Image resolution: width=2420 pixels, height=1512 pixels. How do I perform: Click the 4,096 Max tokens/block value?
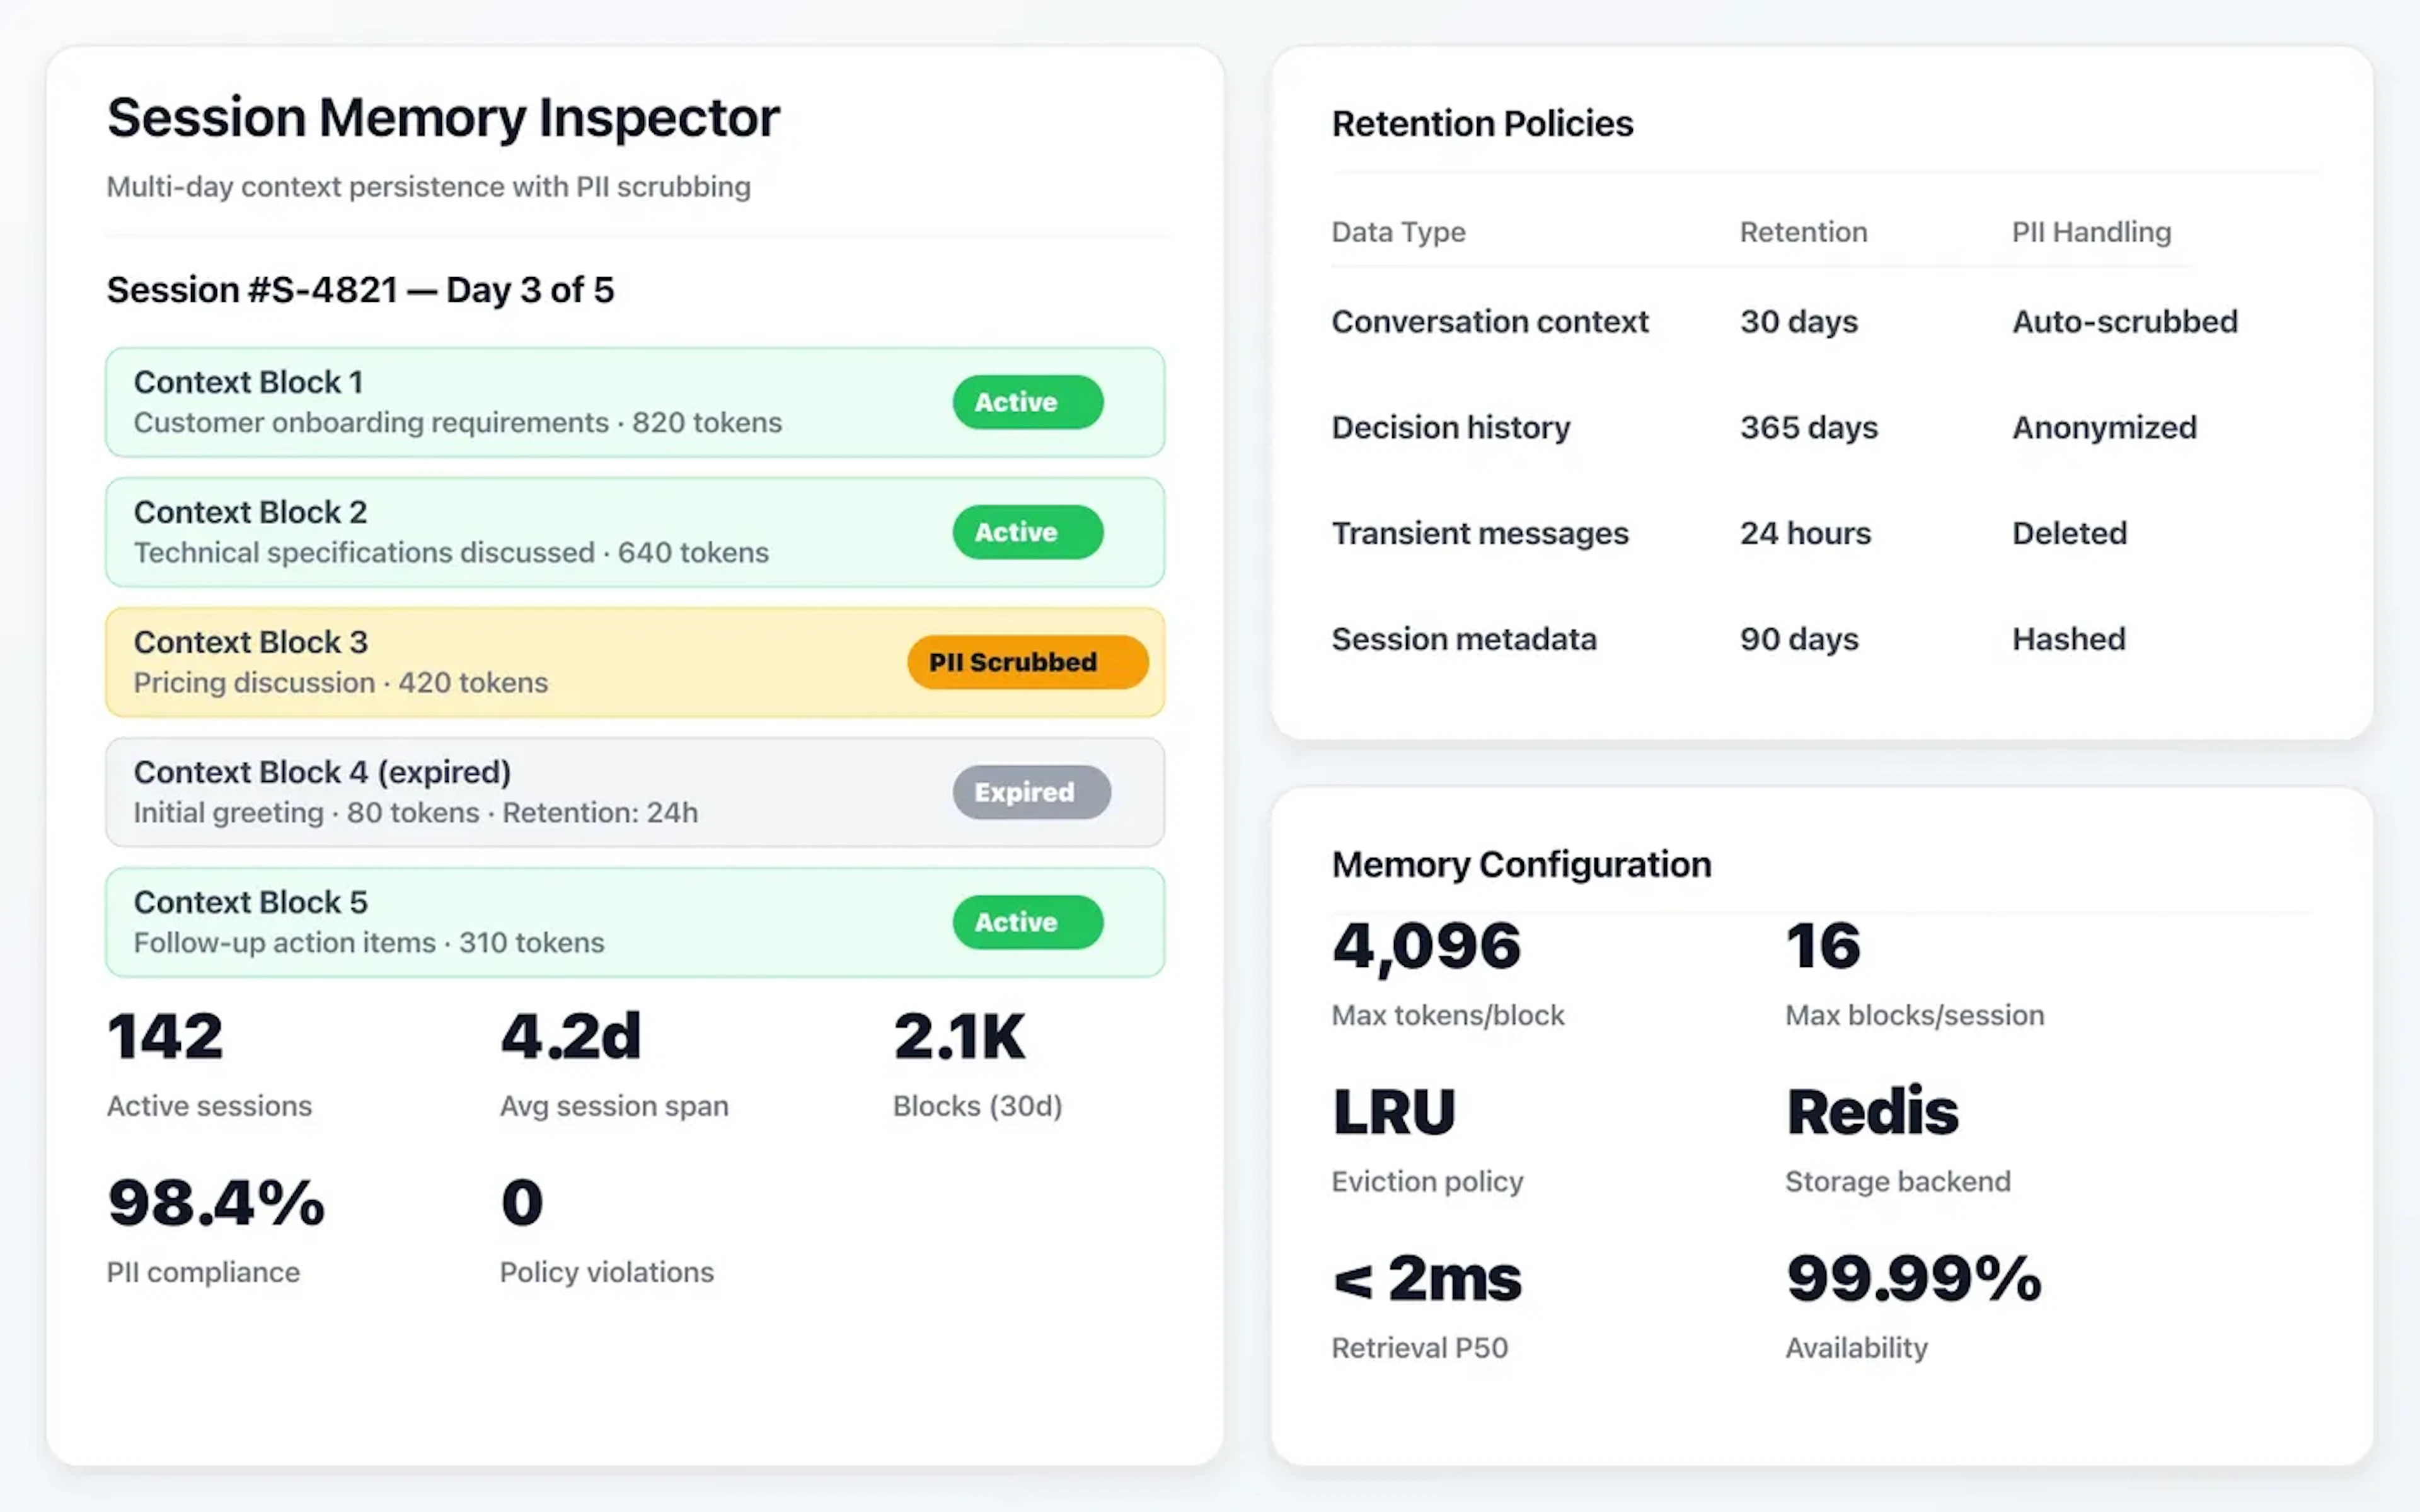(1426, 944)
